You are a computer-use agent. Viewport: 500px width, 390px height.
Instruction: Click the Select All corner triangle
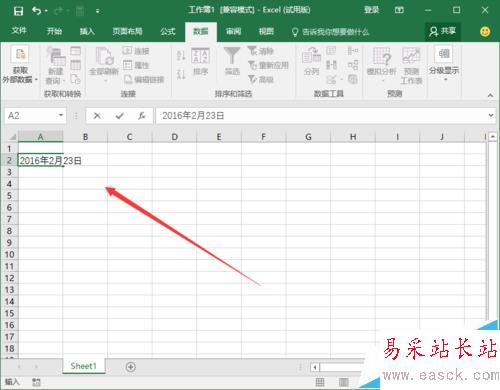tap(12, 137)
